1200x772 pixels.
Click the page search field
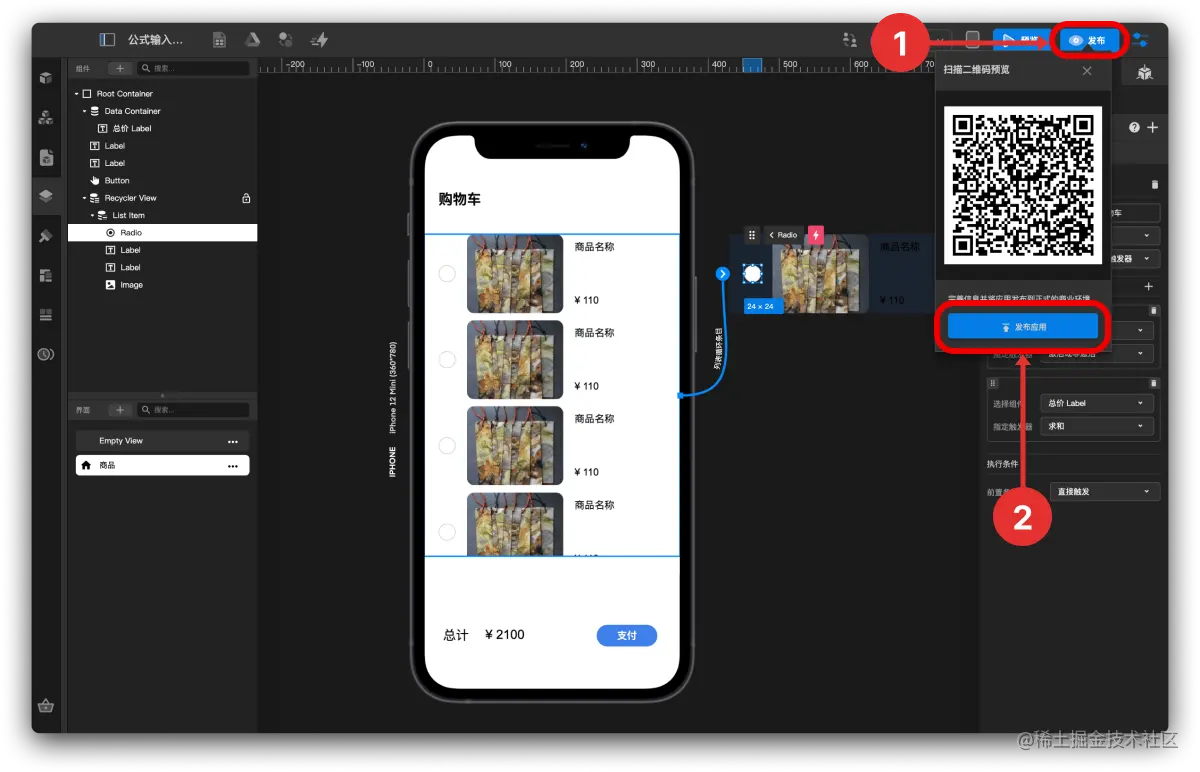[x=193, y=410]
